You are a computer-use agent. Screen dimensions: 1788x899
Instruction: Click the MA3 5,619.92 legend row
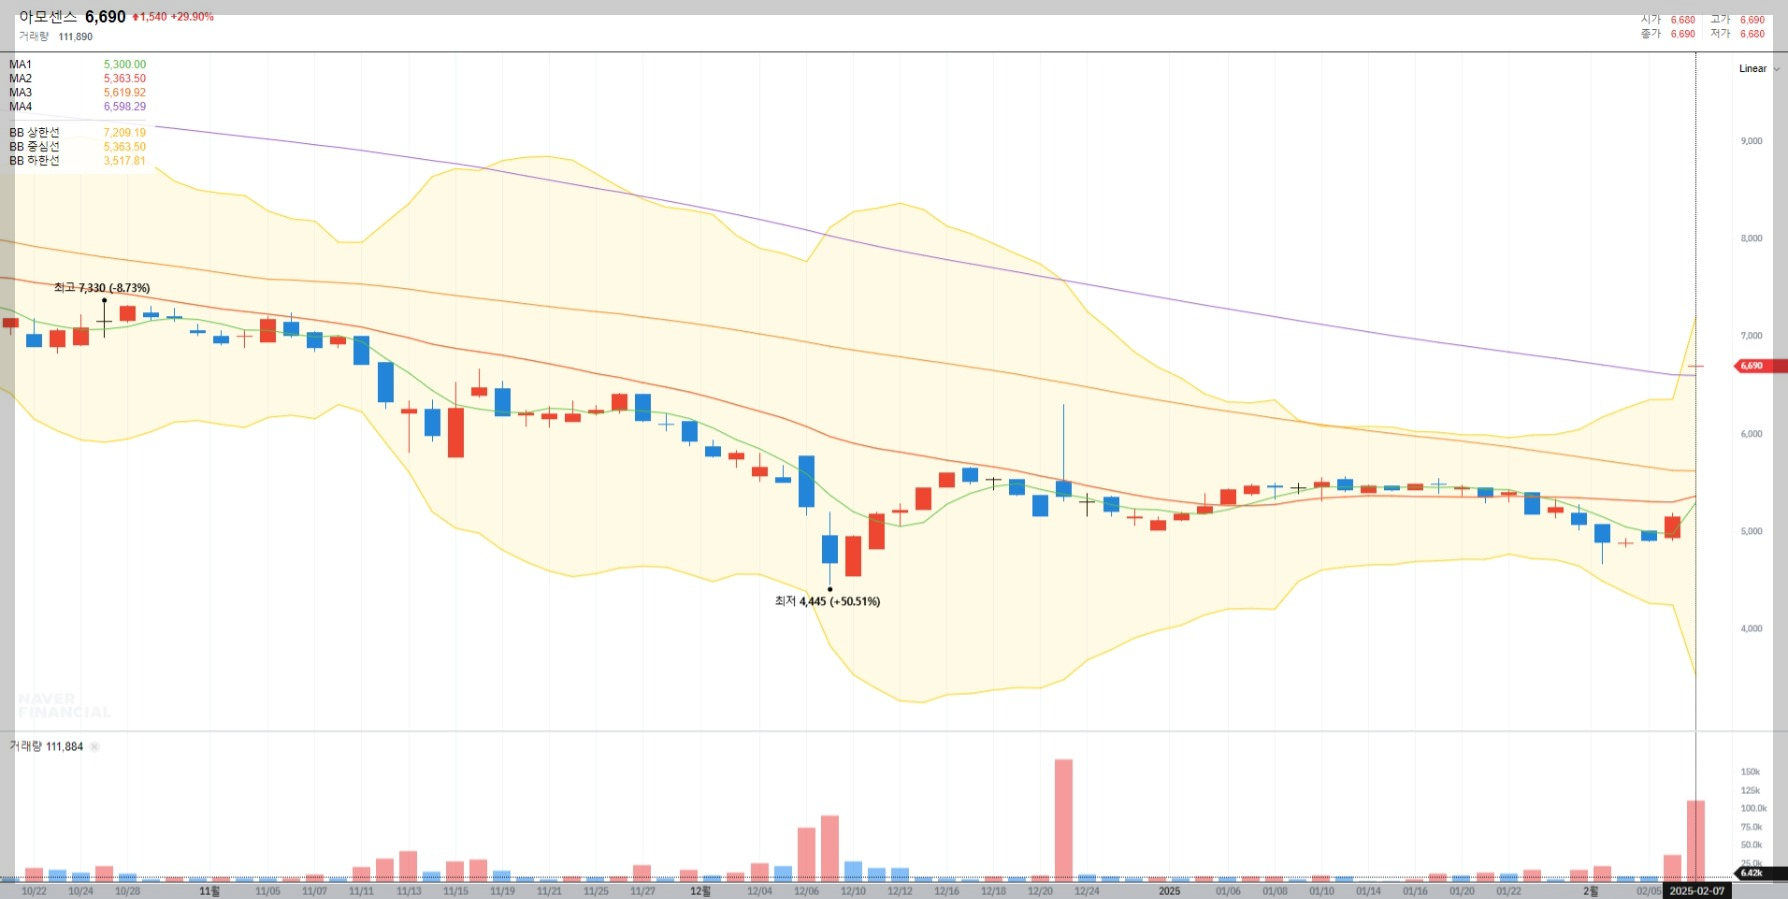pos(77,92)
